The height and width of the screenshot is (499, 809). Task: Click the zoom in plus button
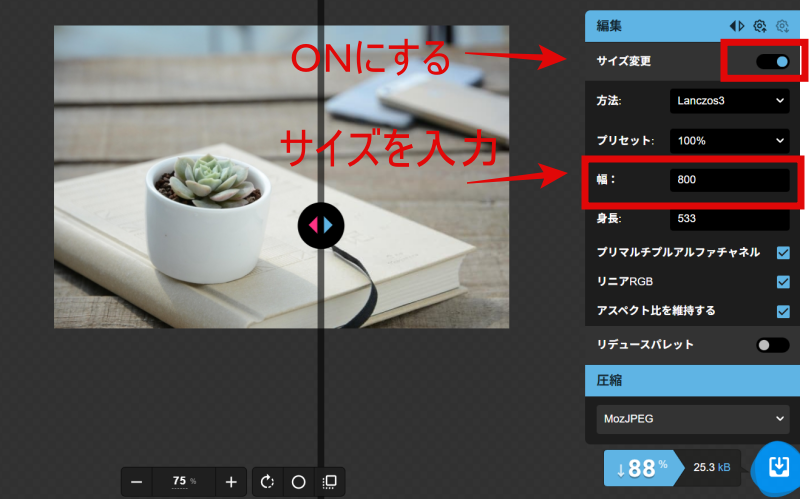click(x=231, y=482)
